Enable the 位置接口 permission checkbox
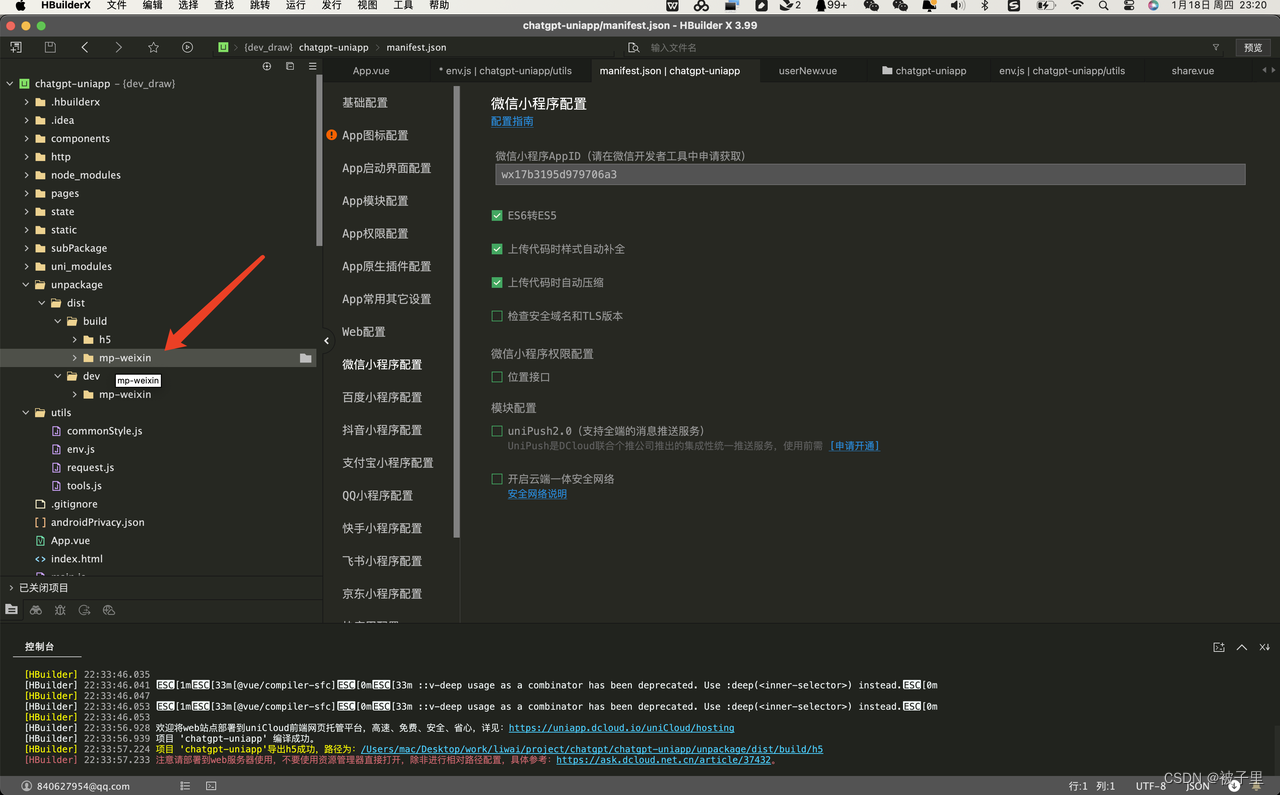1280x795 pixels. [x=497, y=377]
